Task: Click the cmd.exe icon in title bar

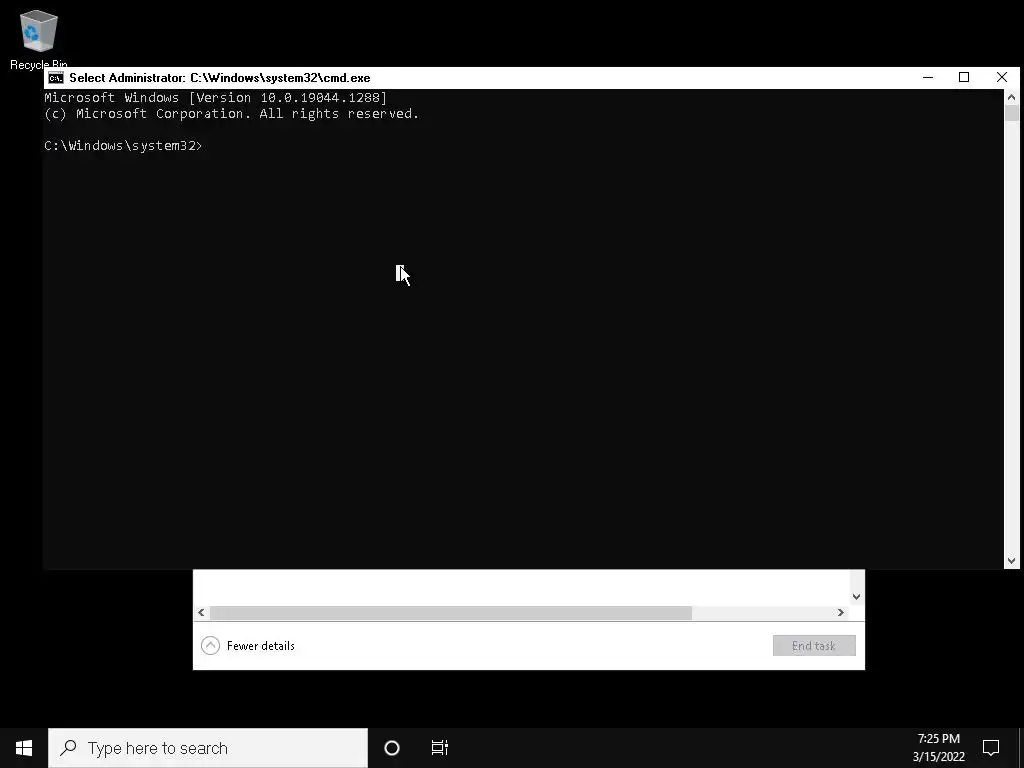Action: [x=56, y=78]
